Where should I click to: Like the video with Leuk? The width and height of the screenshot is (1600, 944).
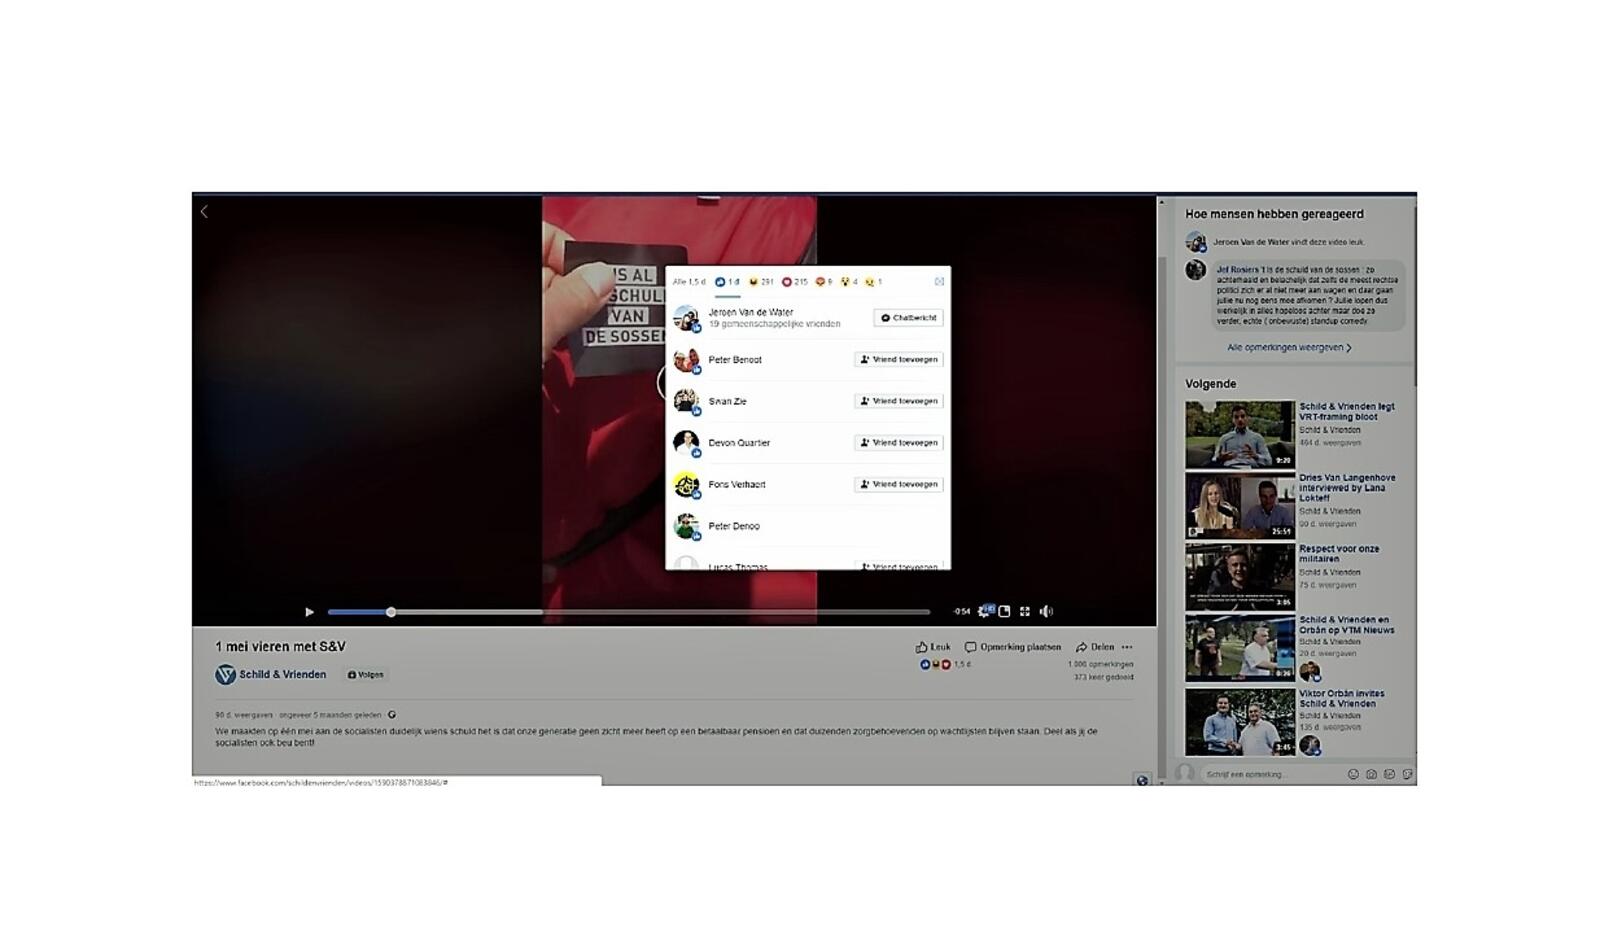pyautogui.click(x=933, y=647)
